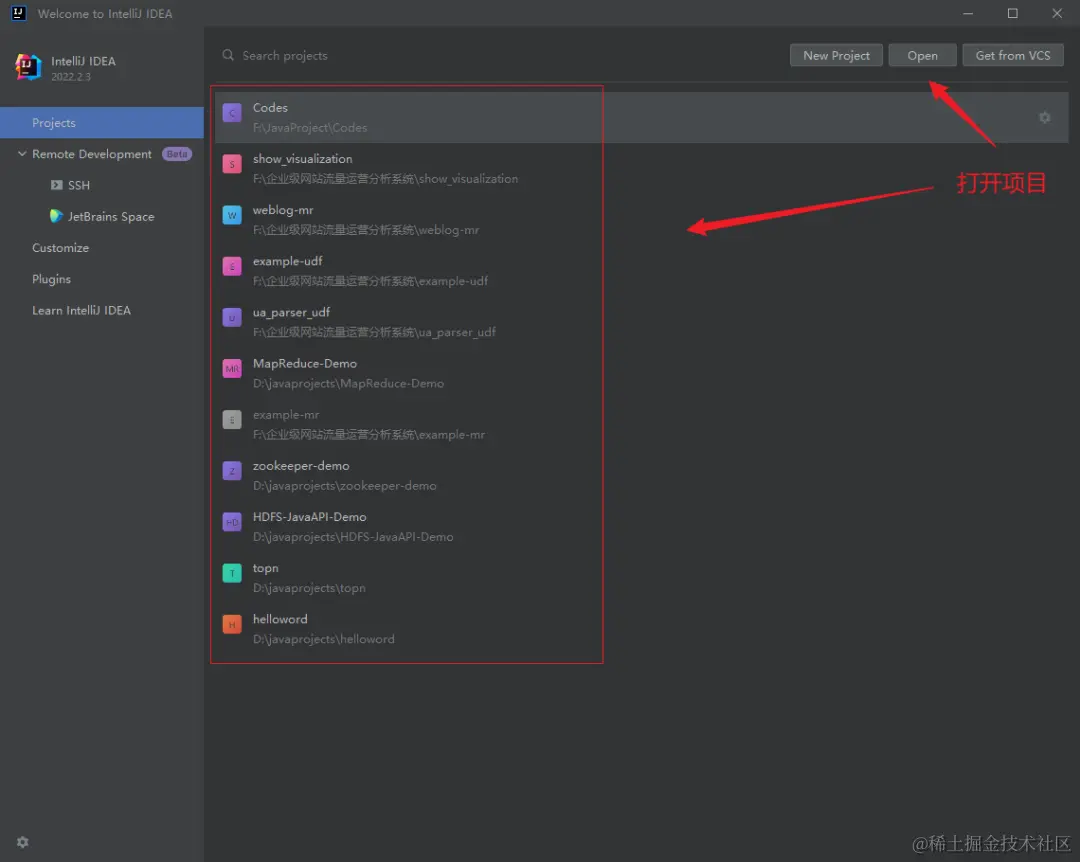The image size is (1080, 862).
Task: Click the zookeeper-demo project icon
Action: (232, 471)
